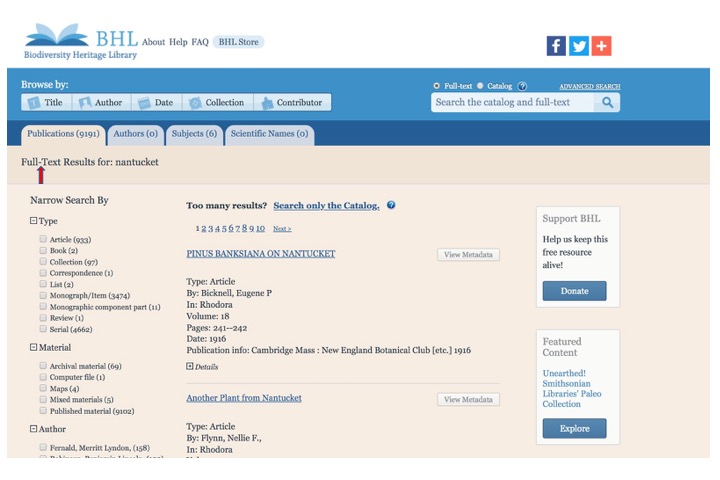This screenshot has height=480, width=720.
Task: Click the magnifier search button
Action: tap(607, 102)
